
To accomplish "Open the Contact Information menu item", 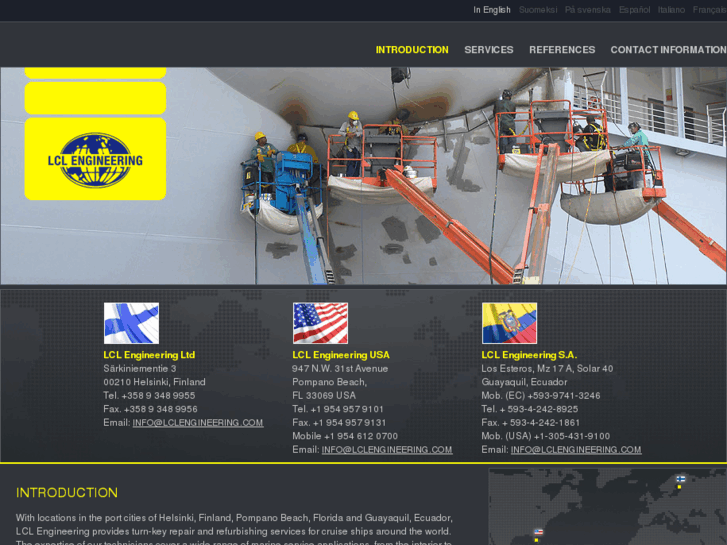I will coord(669,50).
